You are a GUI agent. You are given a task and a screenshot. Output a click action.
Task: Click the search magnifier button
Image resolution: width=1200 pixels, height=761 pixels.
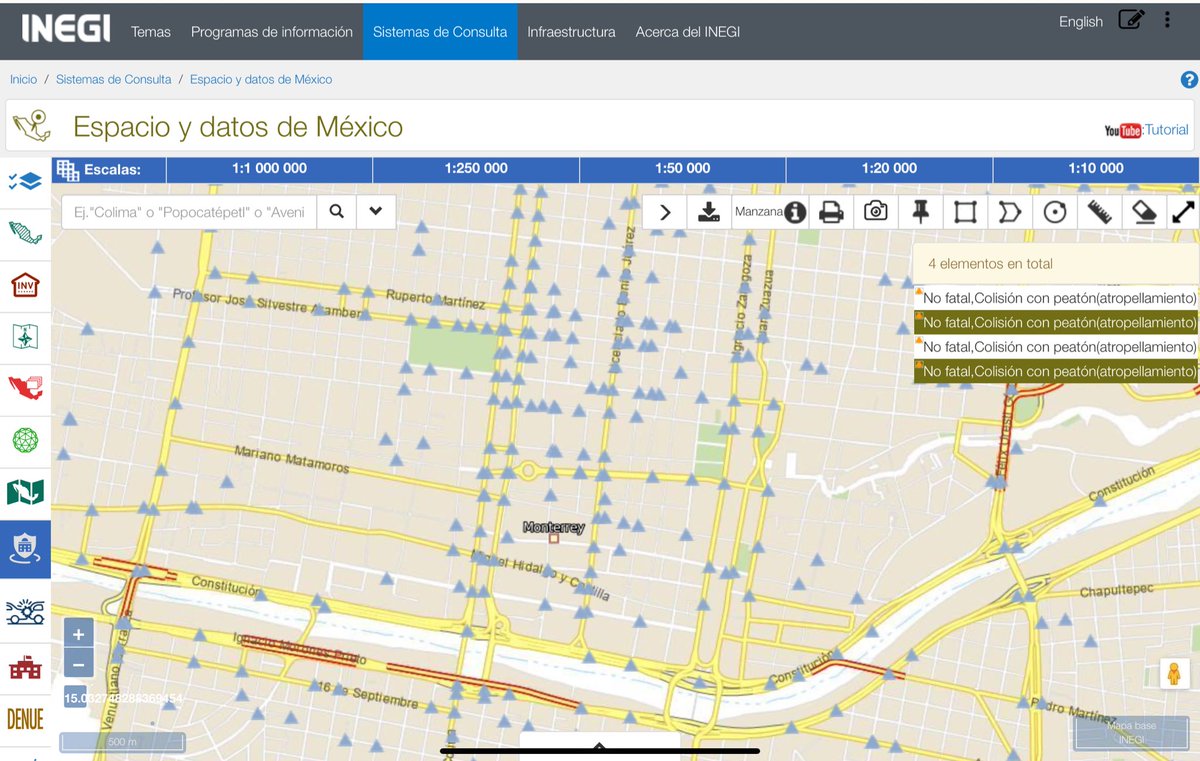pos(337,212)
